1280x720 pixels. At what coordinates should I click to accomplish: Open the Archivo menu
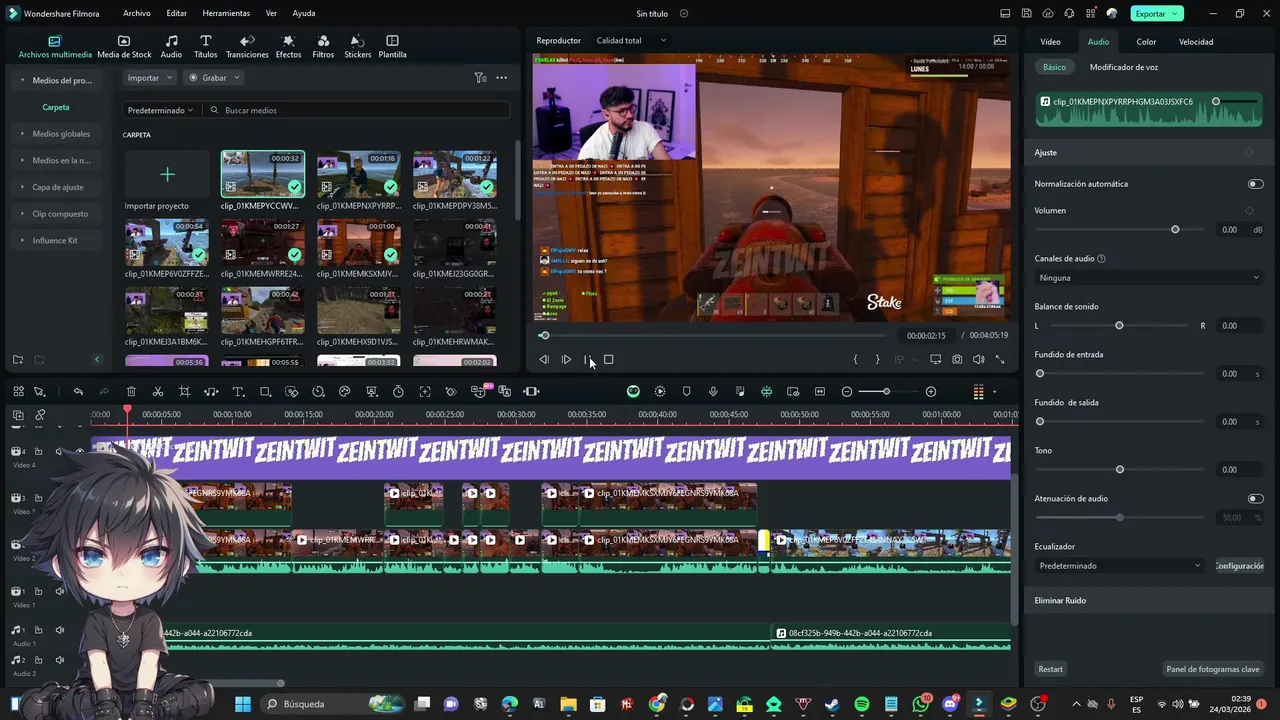pos(137,13)
